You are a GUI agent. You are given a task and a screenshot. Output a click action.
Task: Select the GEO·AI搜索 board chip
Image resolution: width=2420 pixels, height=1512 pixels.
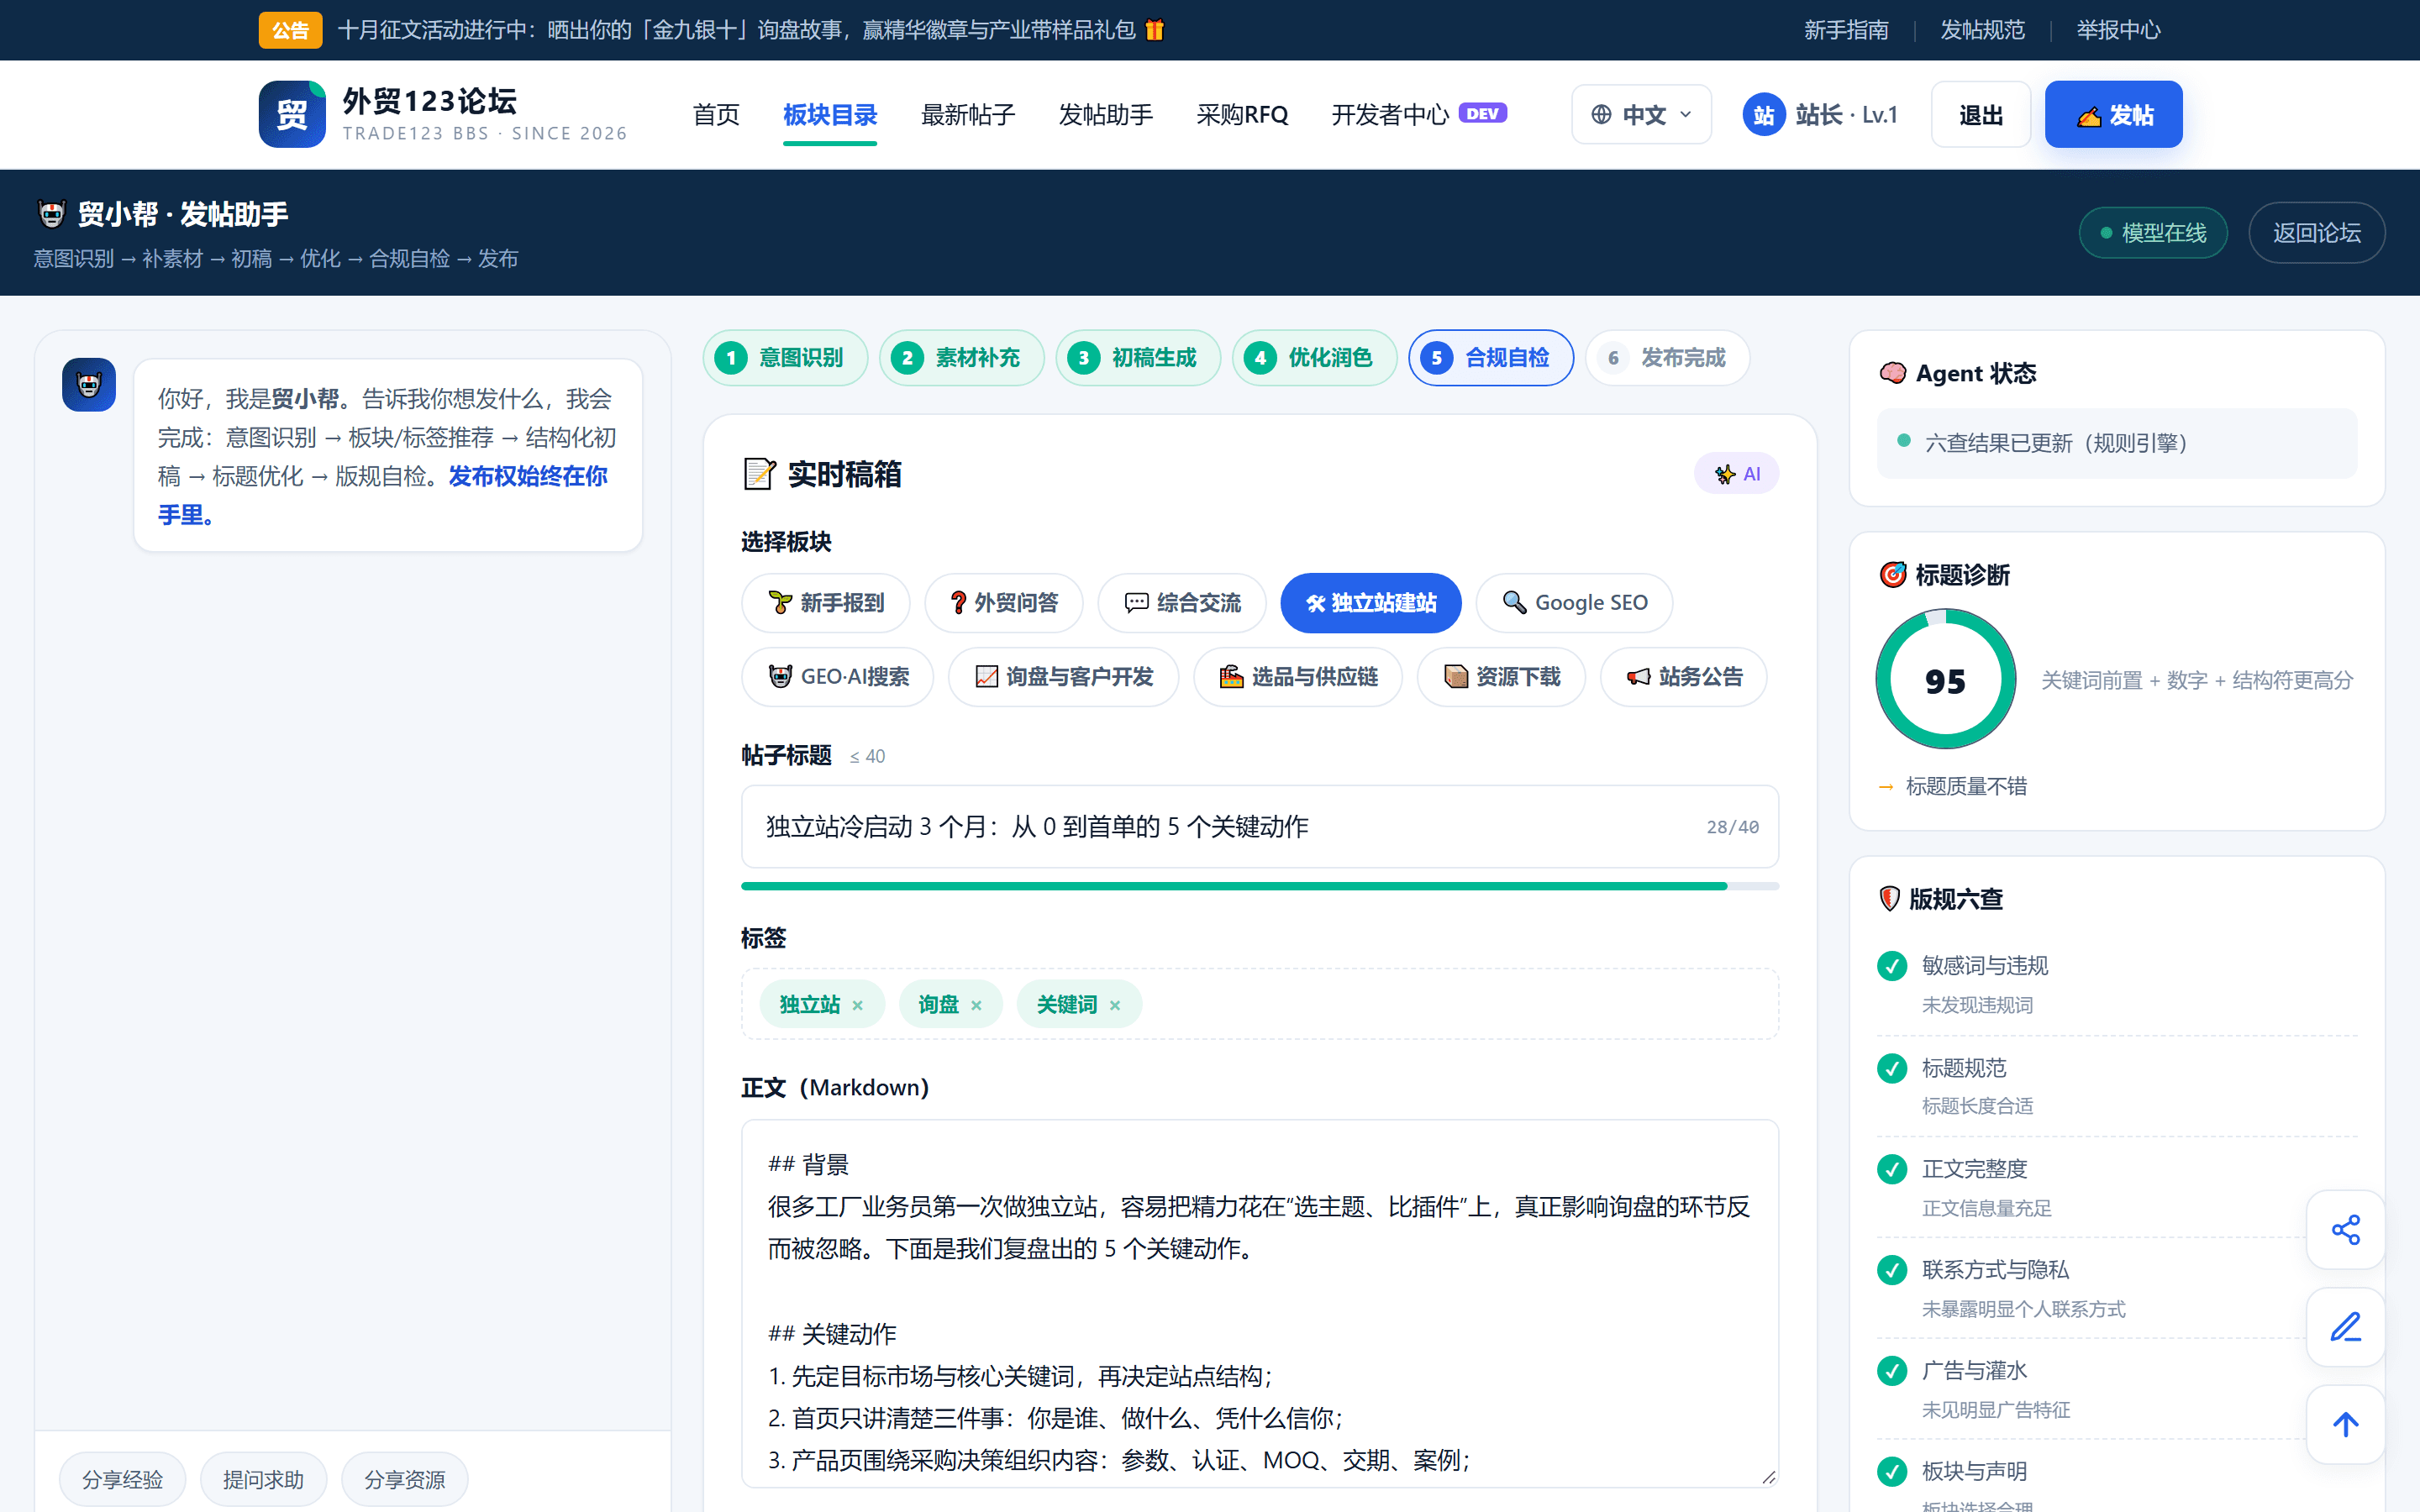click(x=838, y=677)
